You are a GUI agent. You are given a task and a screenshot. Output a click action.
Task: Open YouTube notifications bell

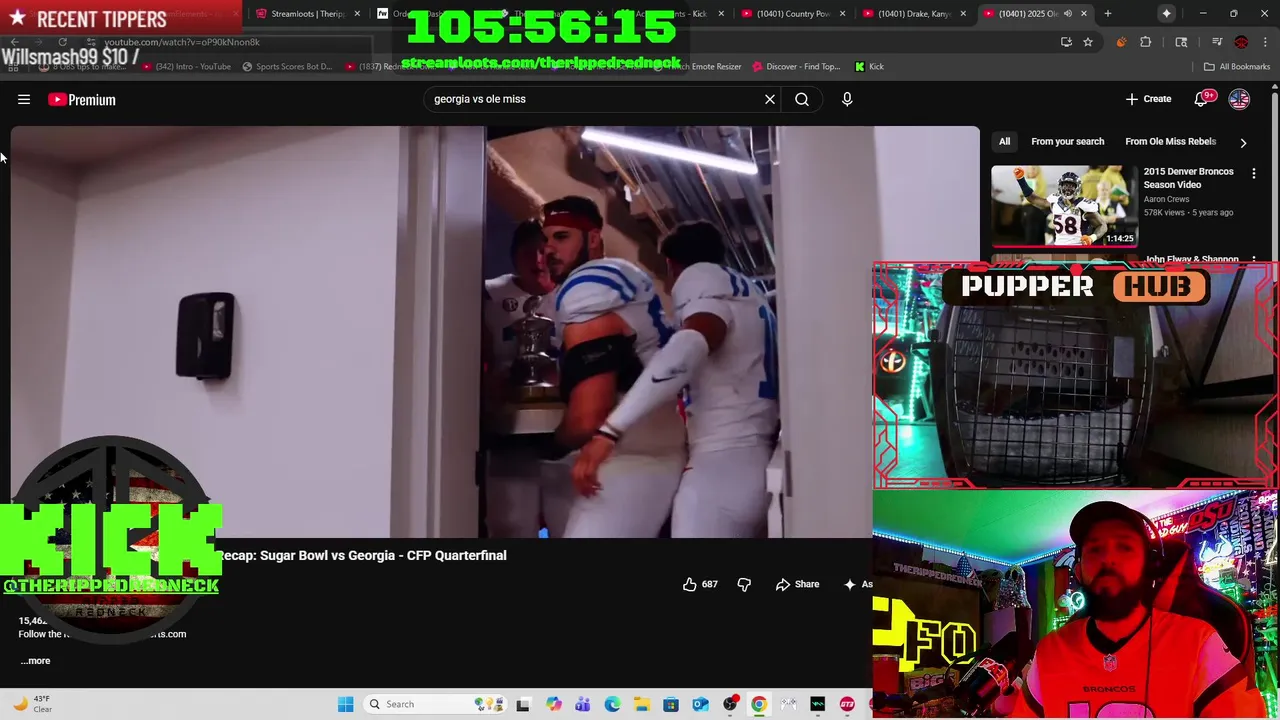(1202, 99)
